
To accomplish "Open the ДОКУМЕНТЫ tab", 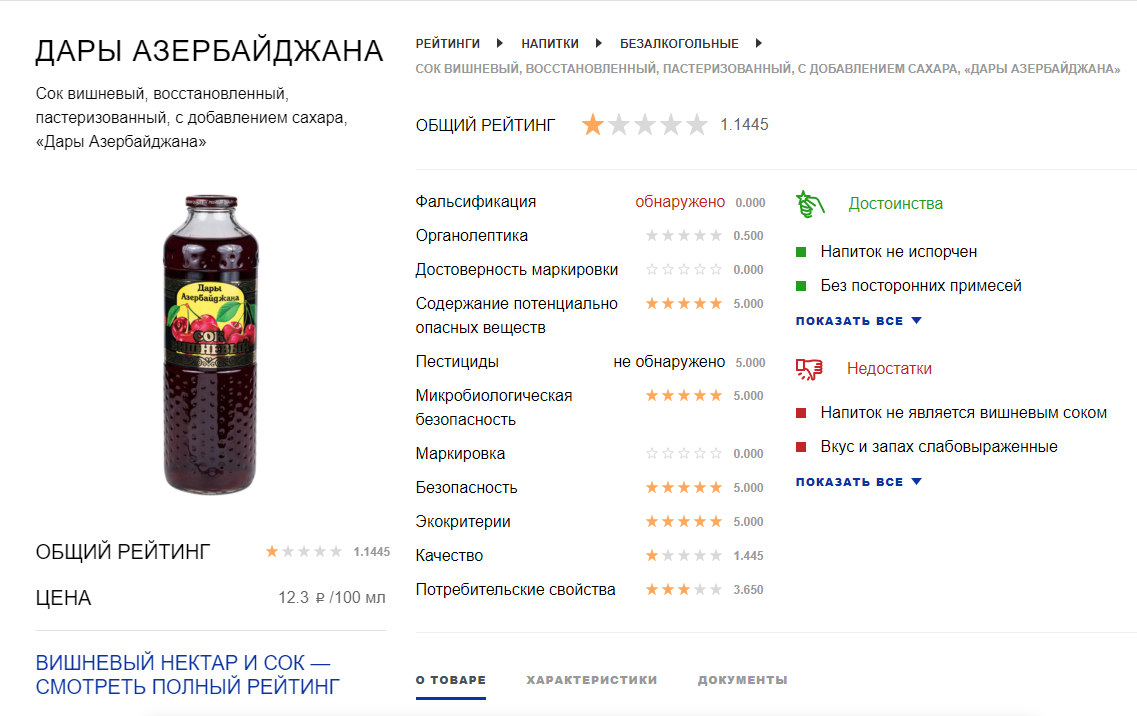I will click(x=743, y=680).
